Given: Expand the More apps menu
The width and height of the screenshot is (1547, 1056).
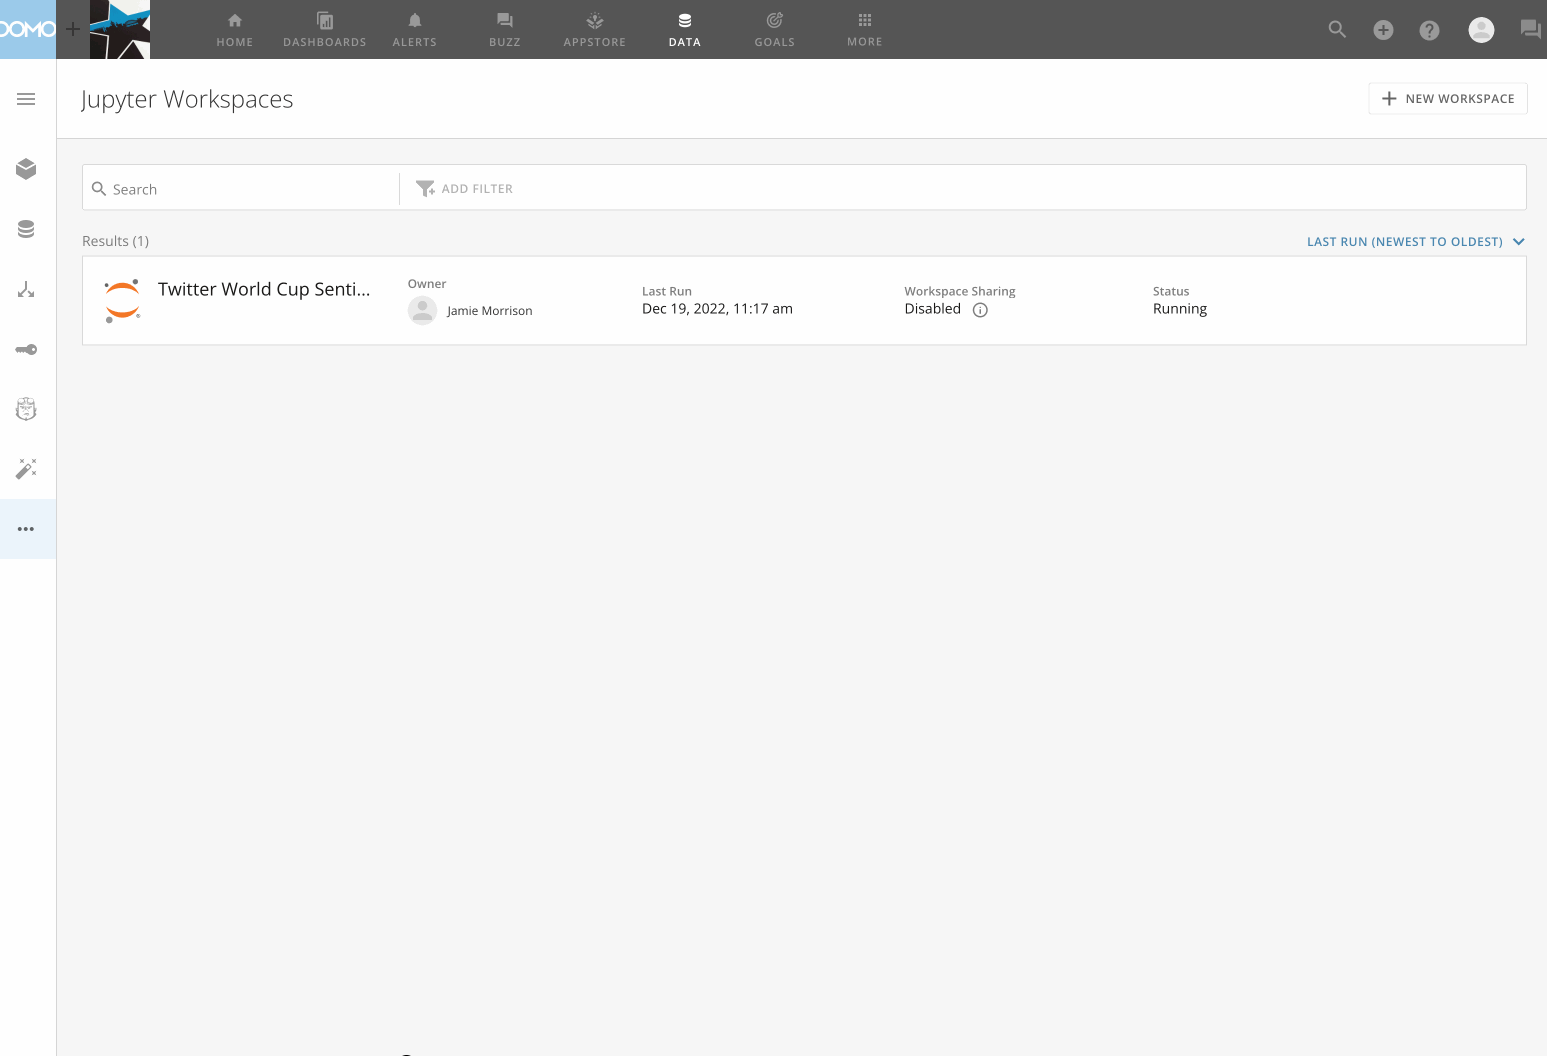Looking at the screenshot, I should tap(864, 29).
